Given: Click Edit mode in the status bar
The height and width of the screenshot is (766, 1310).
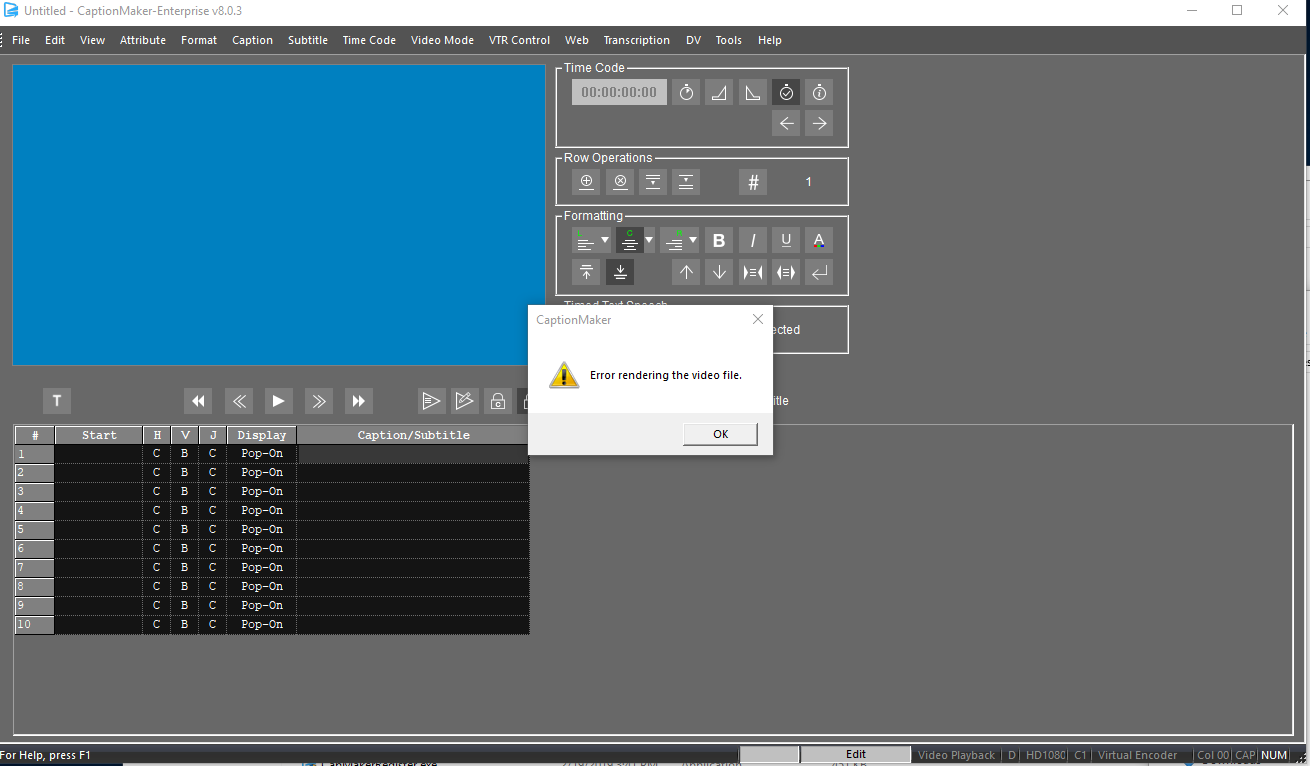Looking at the screenshot, I should [x=855, y=754].
